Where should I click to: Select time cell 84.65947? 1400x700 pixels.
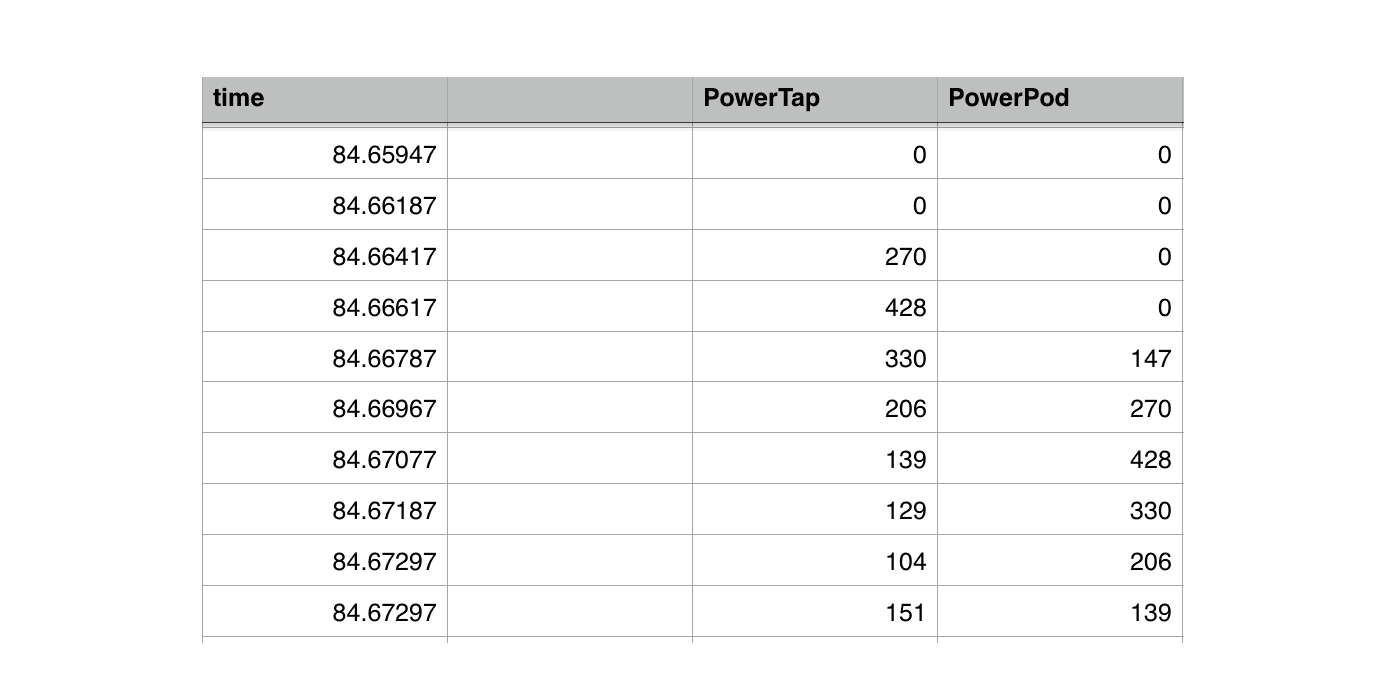click(324, 155)
